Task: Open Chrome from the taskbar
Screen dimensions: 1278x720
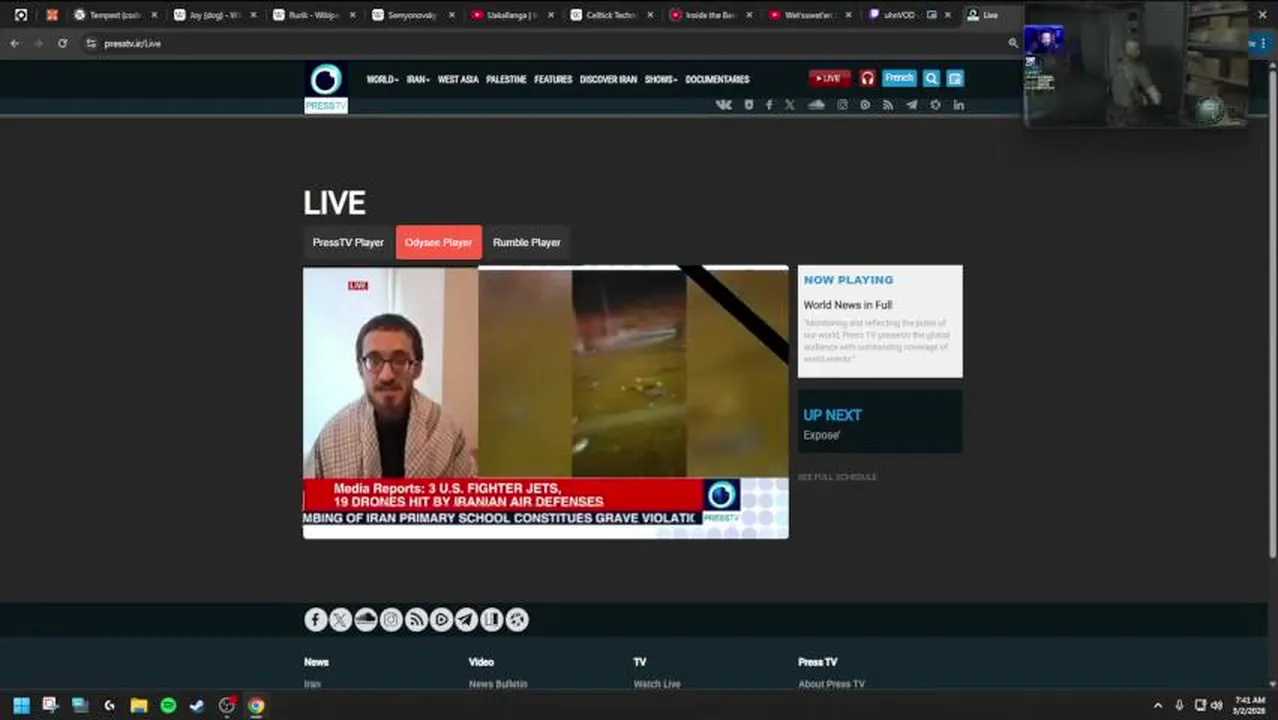Action: coord(256,705)
